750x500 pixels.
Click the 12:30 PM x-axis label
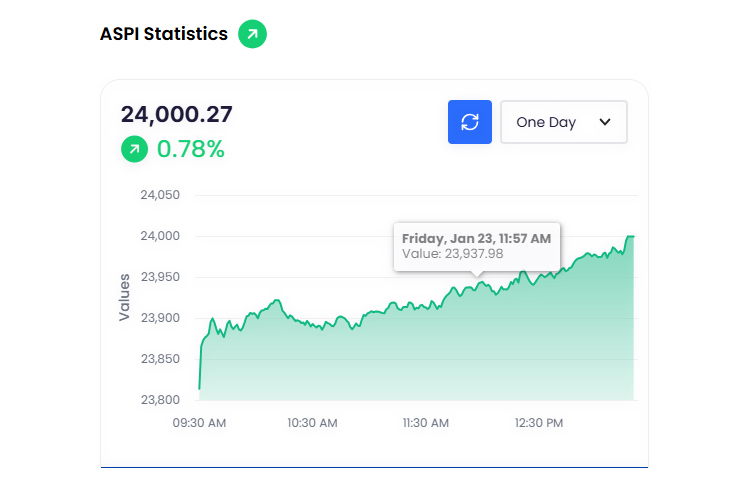point(538,423)
